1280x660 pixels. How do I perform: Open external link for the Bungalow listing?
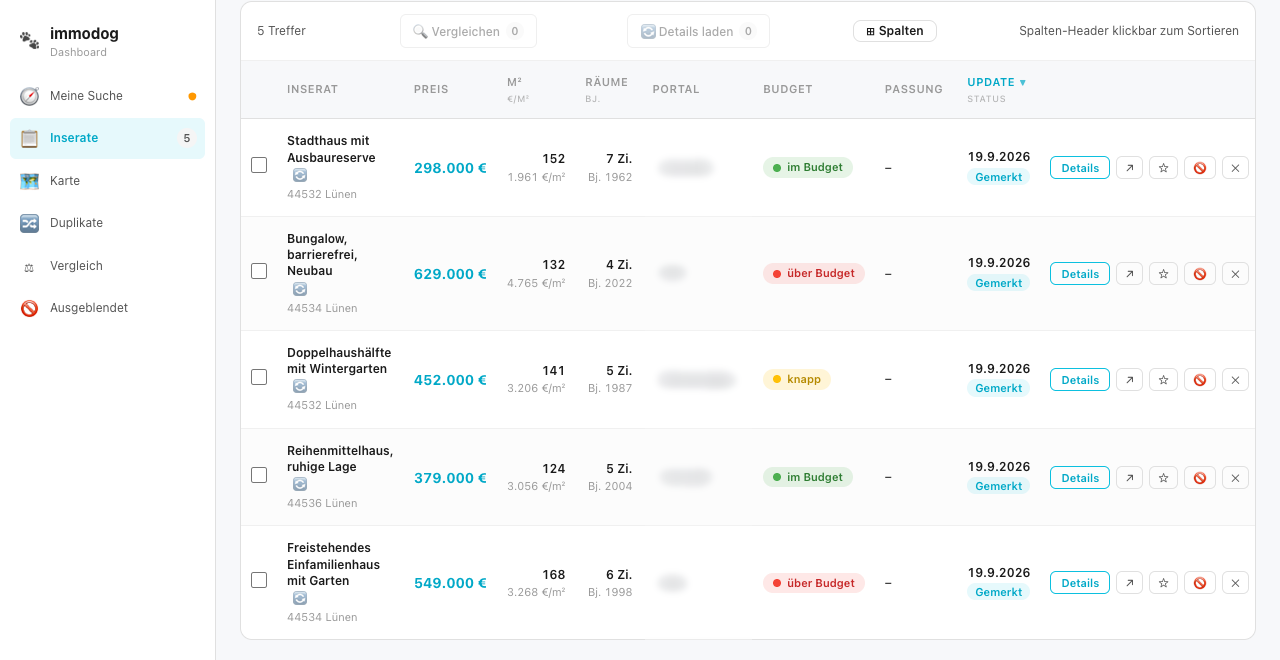(1129, 274)
